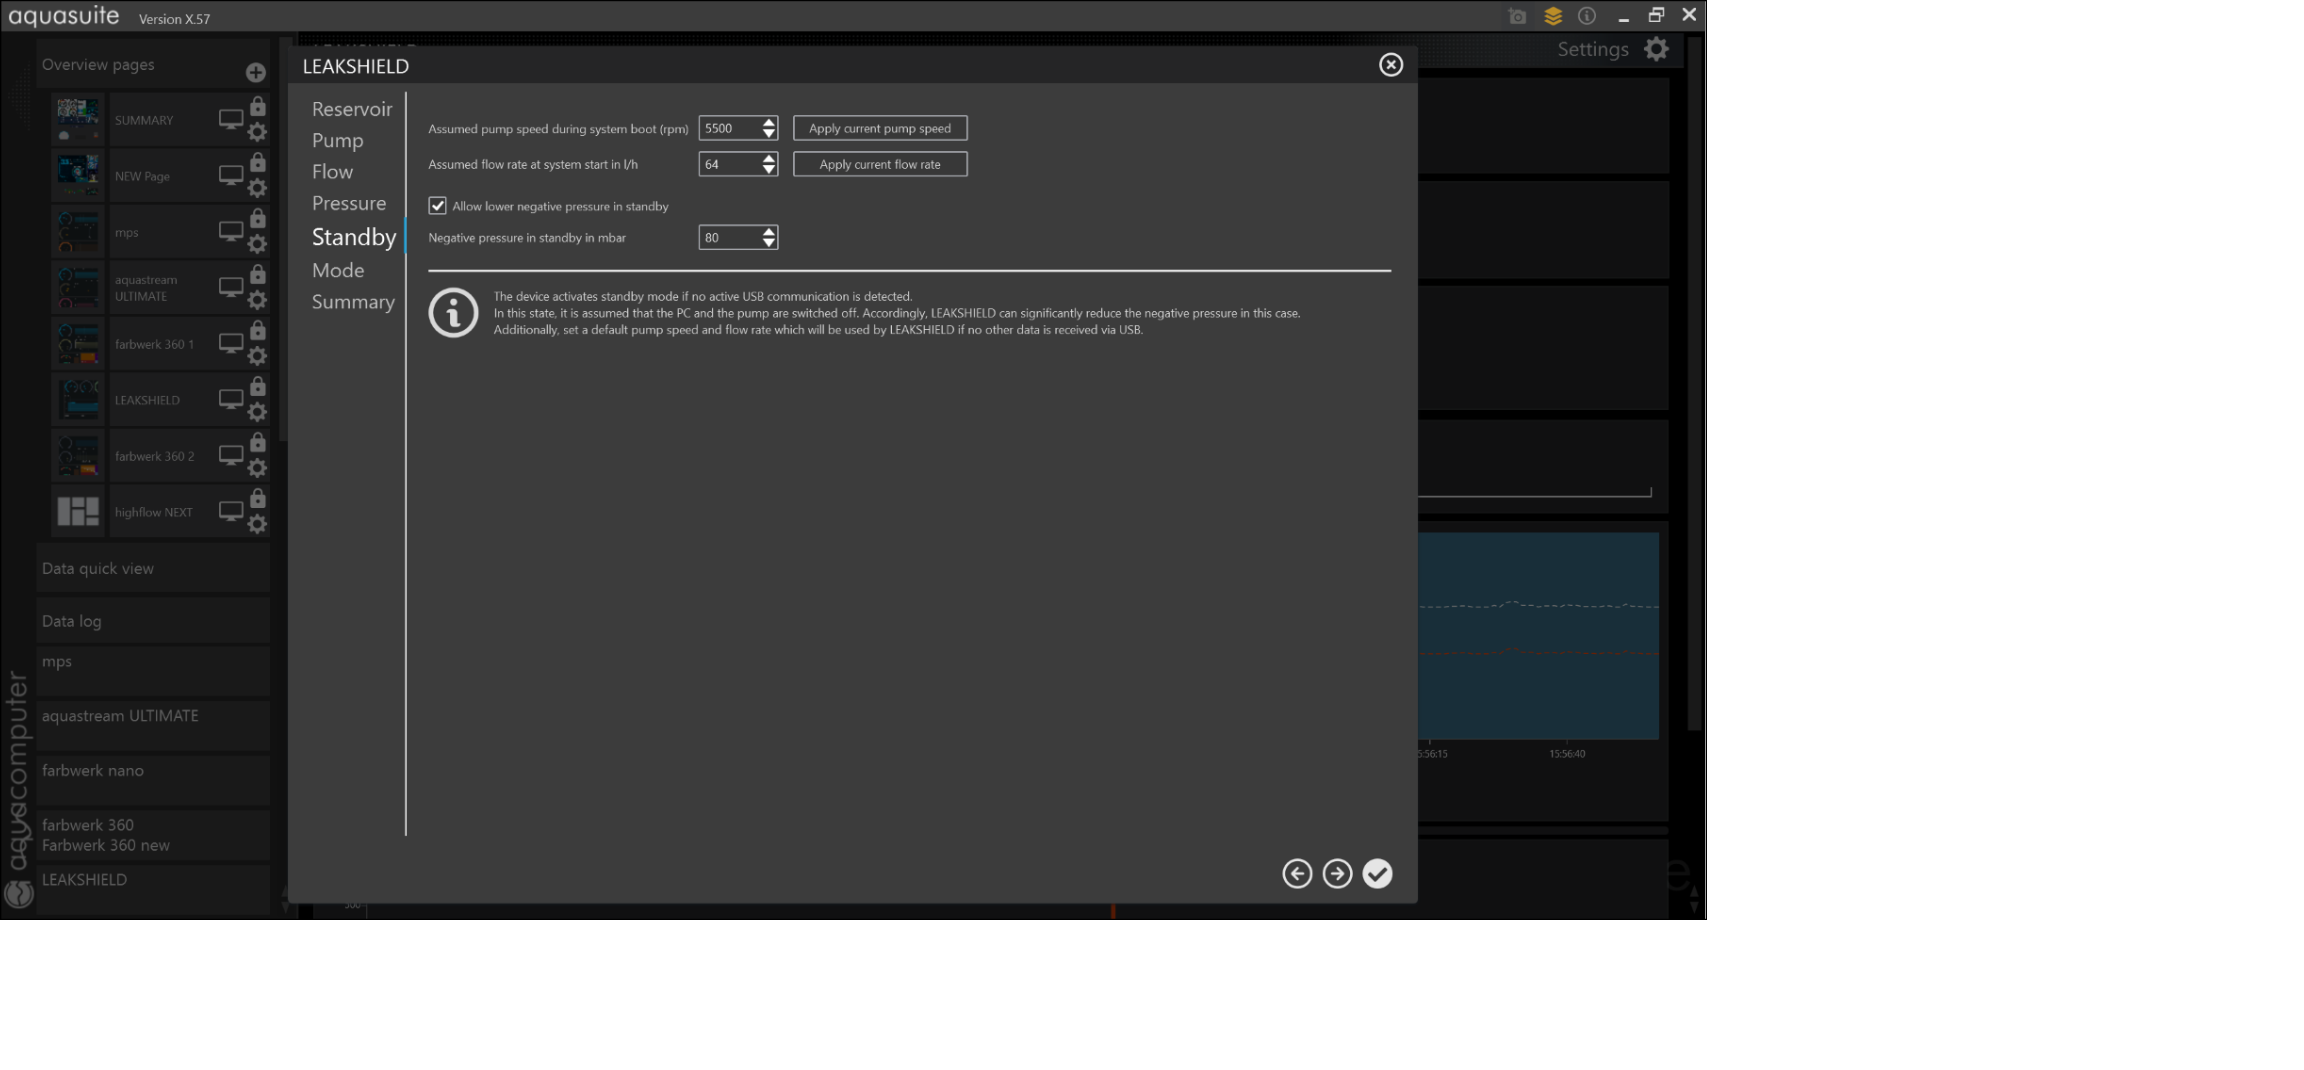This screenshot has width=2304, height=1070.
Task: Click Apply current pump speed button
Action: [x=880, y=128]
